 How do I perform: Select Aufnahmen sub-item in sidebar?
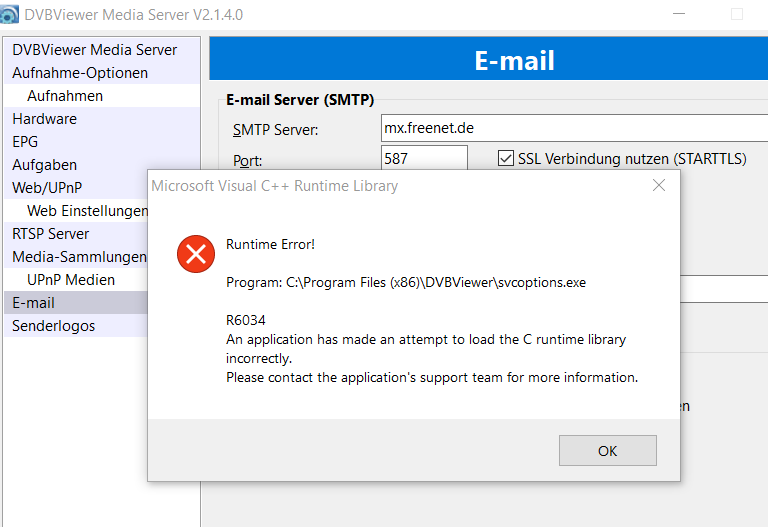102,96
